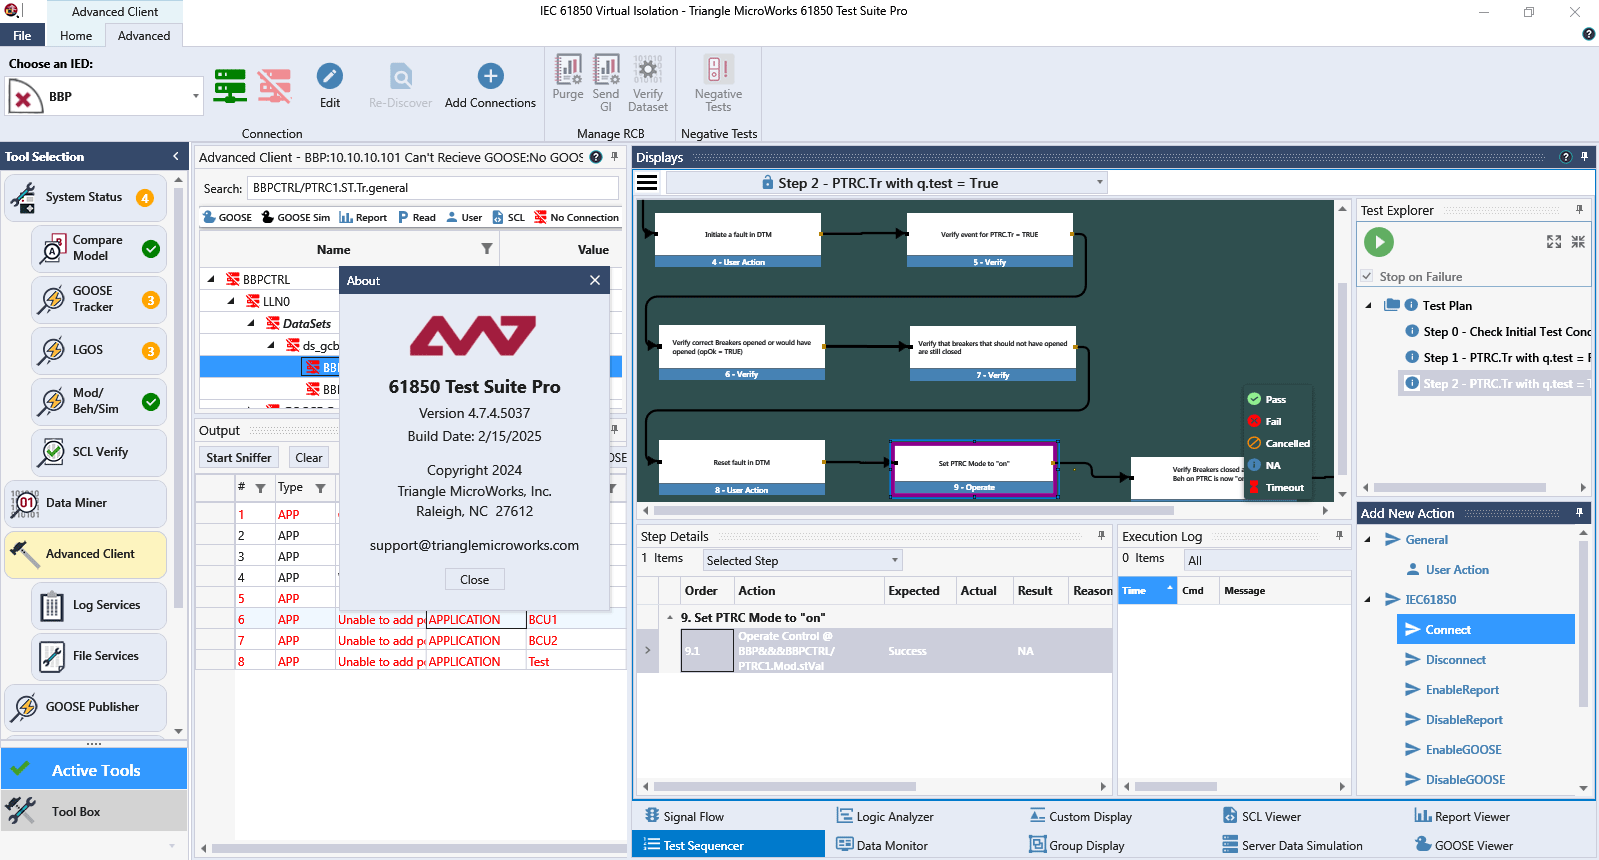
Task: Collapse the Test Plan node in Test Explorer
Action: coord(1369,306)
